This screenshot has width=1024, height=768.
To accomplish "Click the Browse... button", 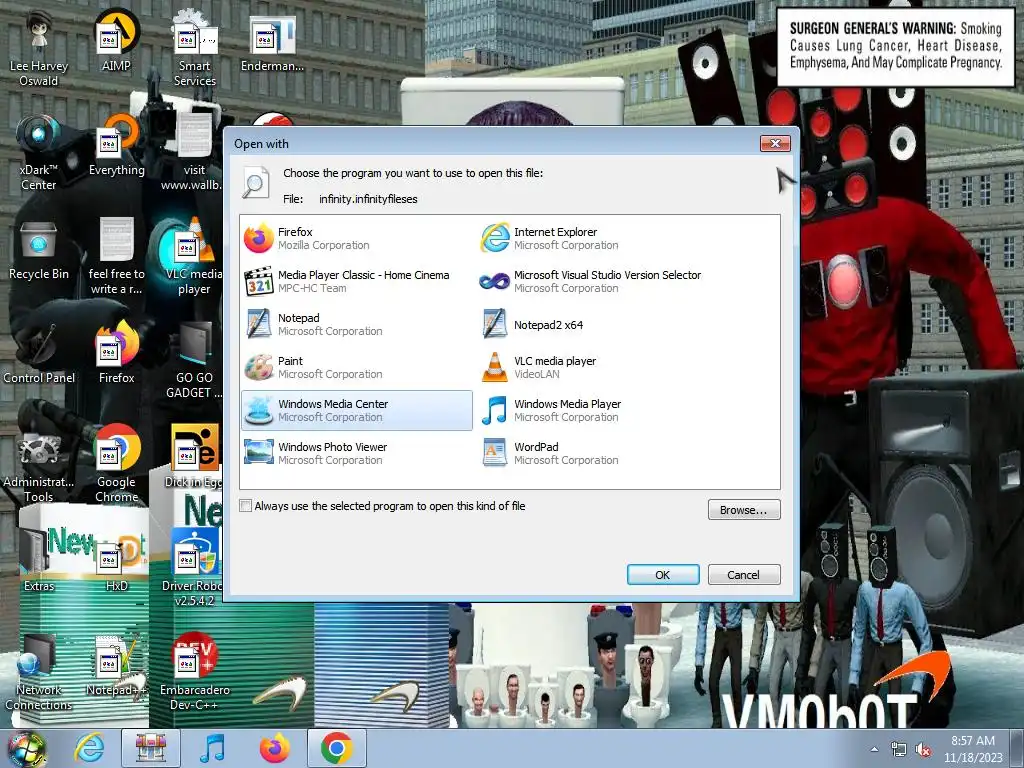I will [744, 510].
